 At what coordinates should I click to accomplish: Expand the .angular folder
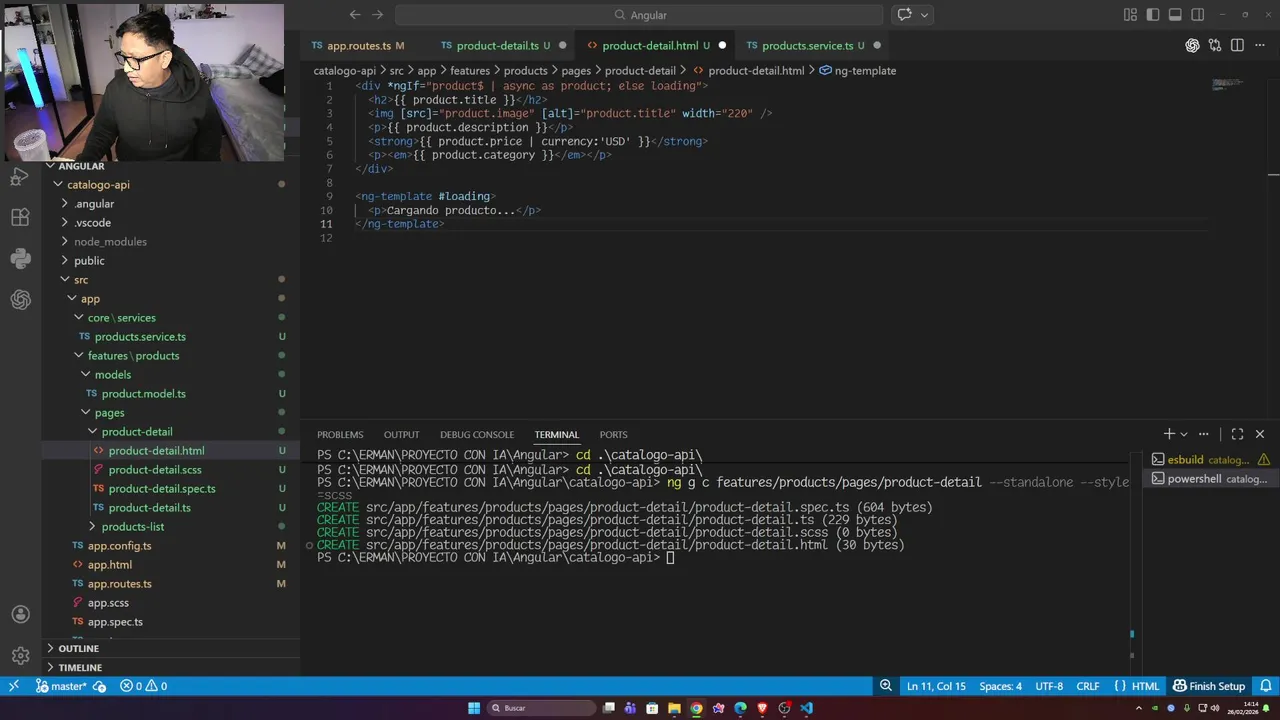(x=94, y=204)
